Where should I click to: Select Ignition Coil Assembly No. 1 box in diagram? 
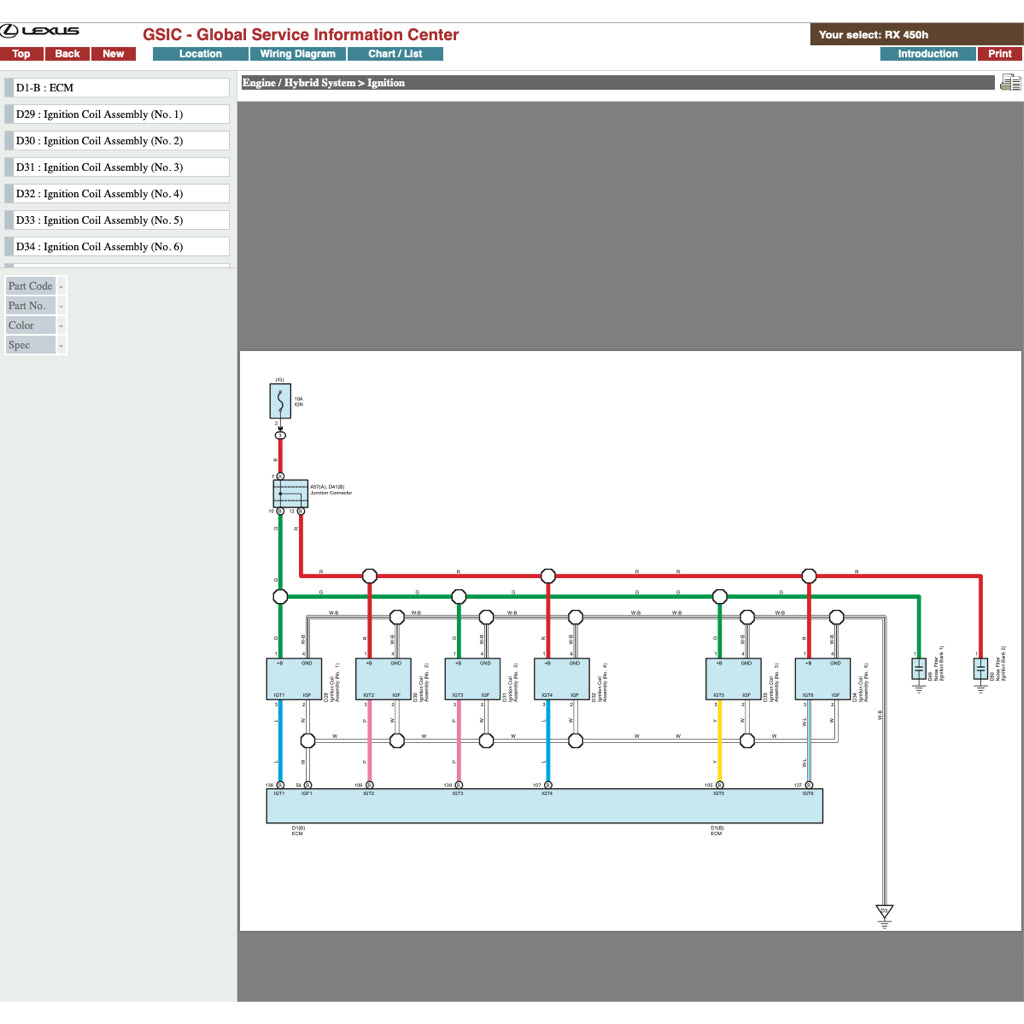(294, 679)
